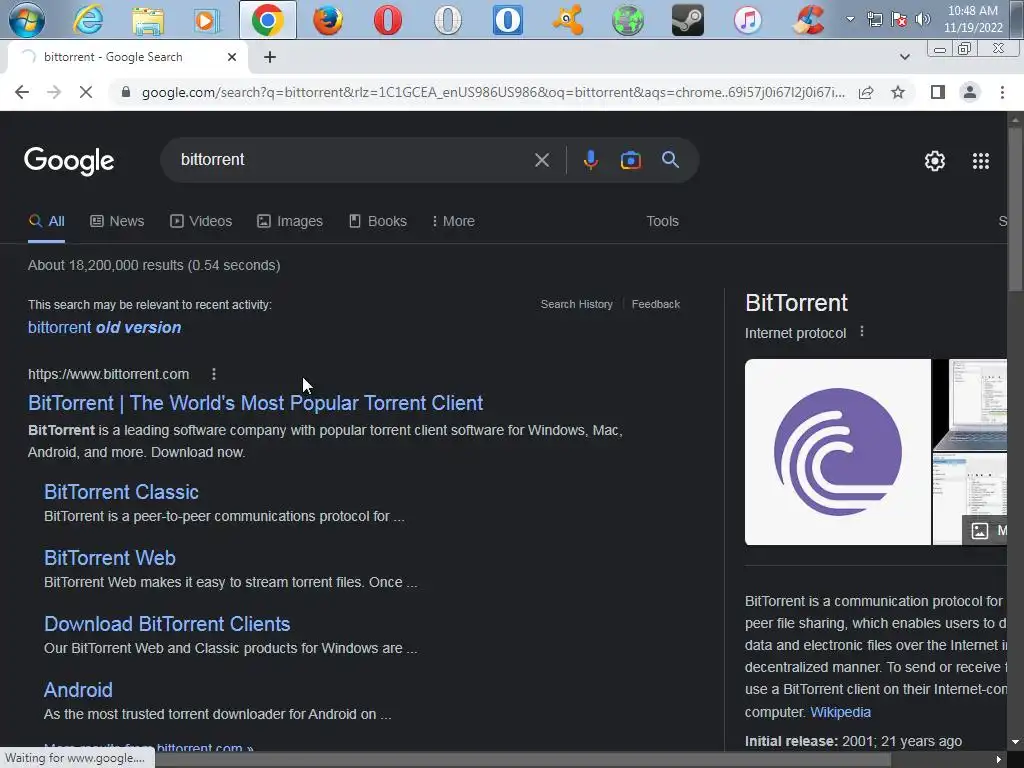This screenshot has width=1024, height=768.
Task: Open Chrome three-dot menu
Action: tap(1002, 92)
